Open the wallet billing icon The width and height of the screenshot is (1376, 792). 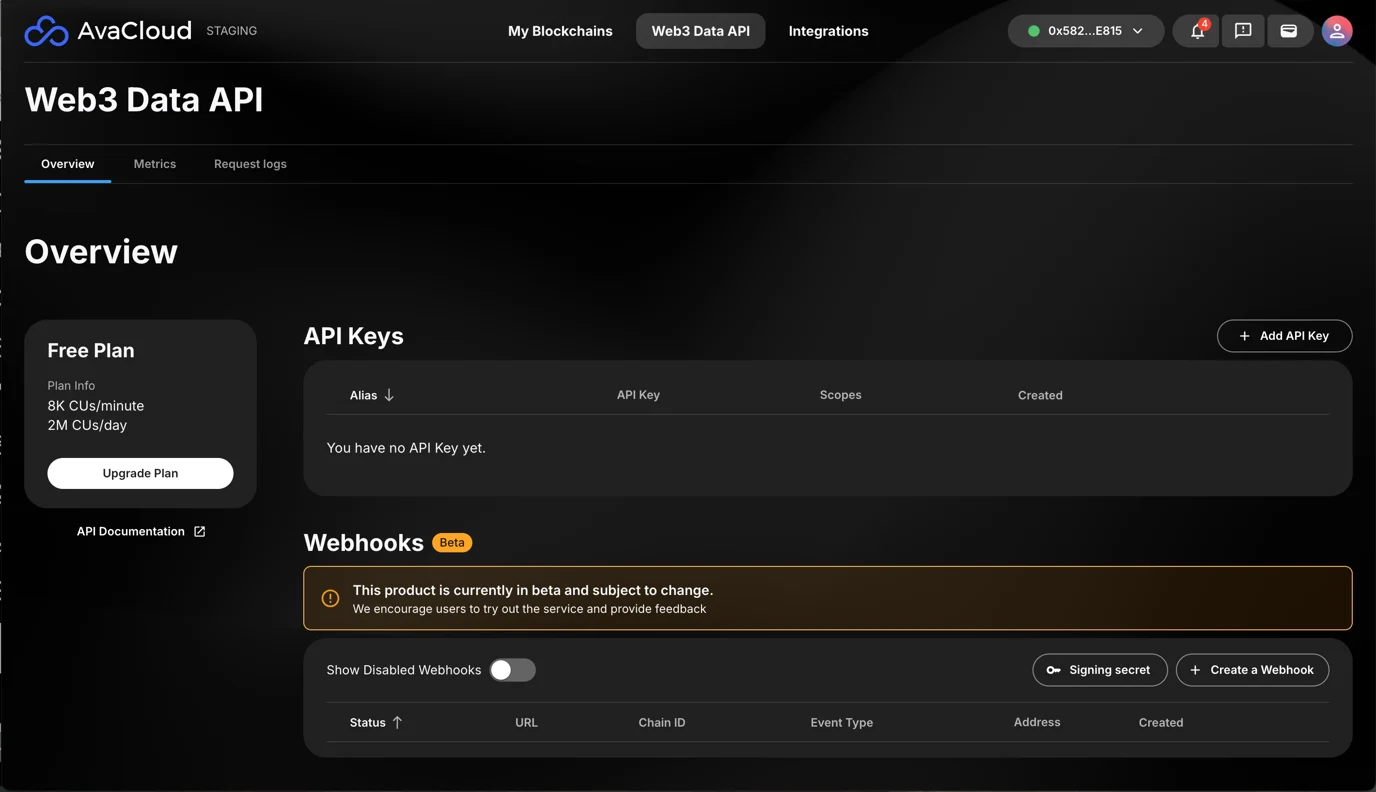[x=1289, y=31]
